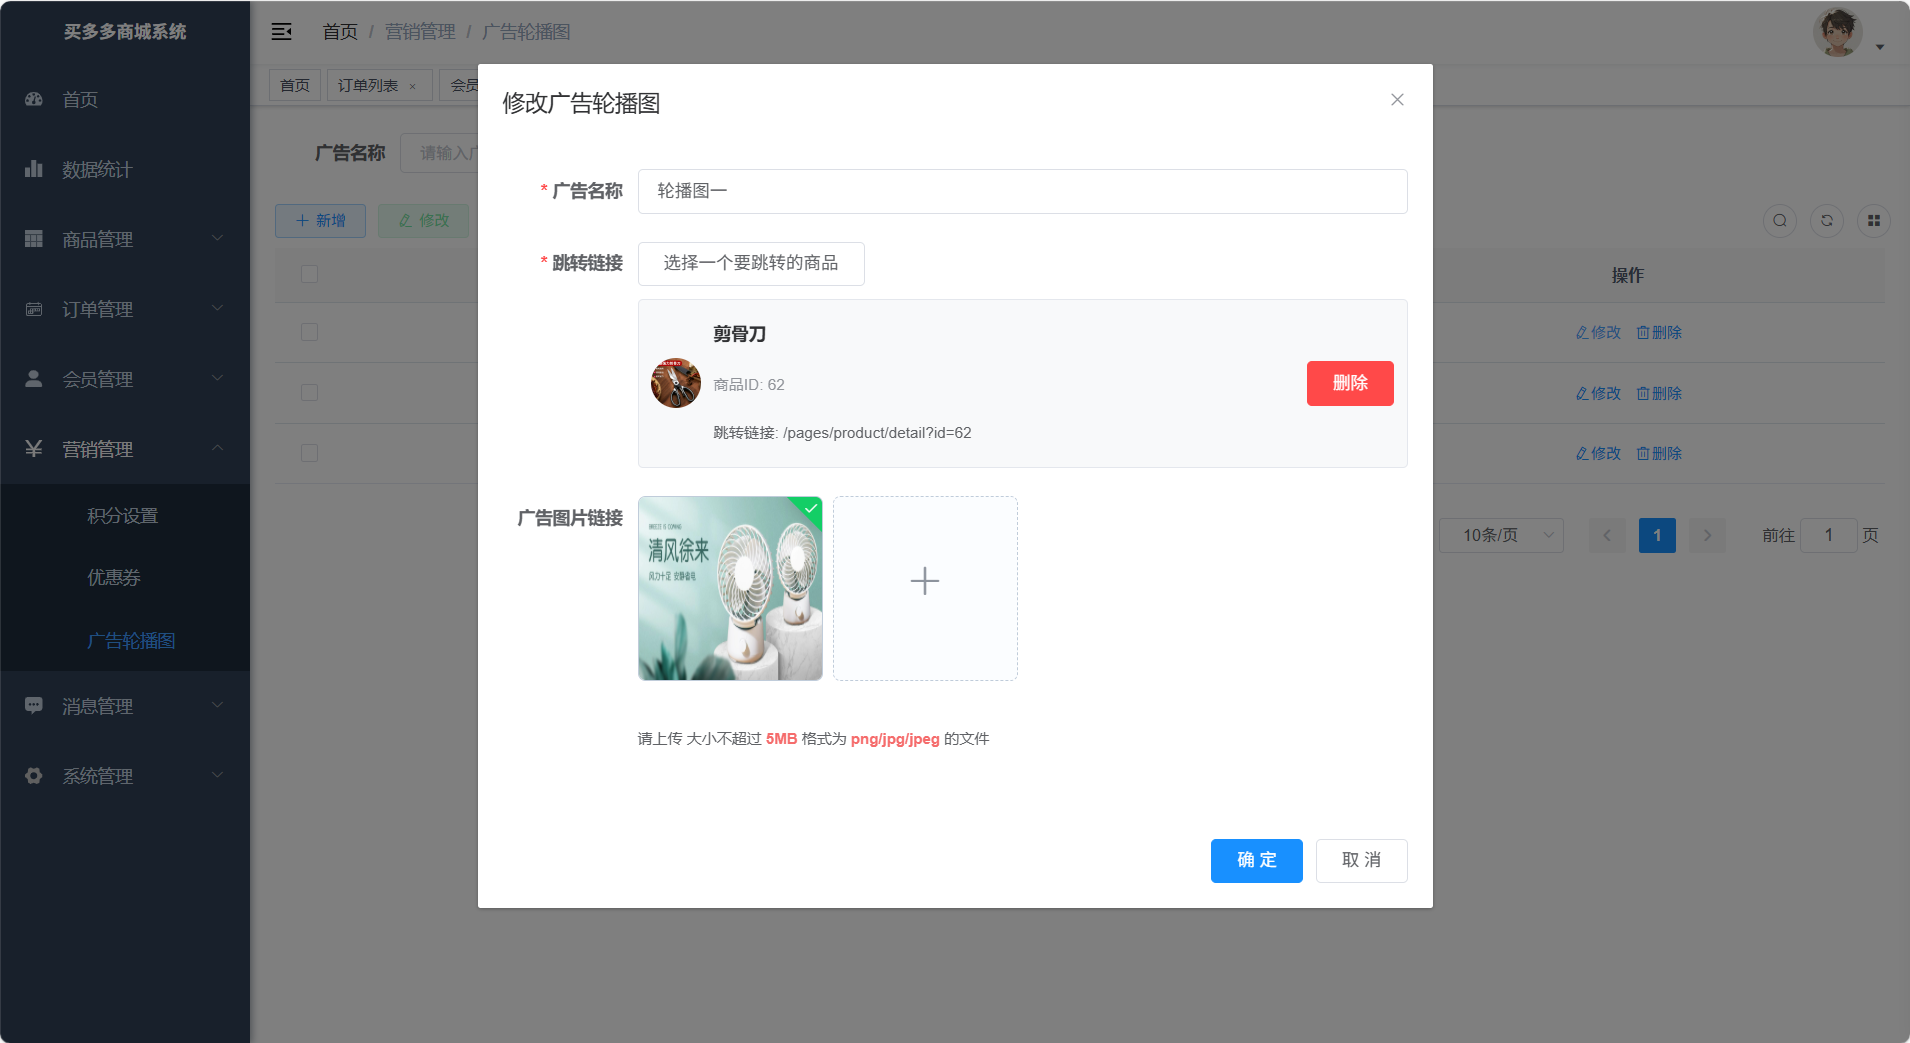This screenshot has height=1043, width=1910.
Task: Click the column grid display icon
Action: [x=1874, y=221]
